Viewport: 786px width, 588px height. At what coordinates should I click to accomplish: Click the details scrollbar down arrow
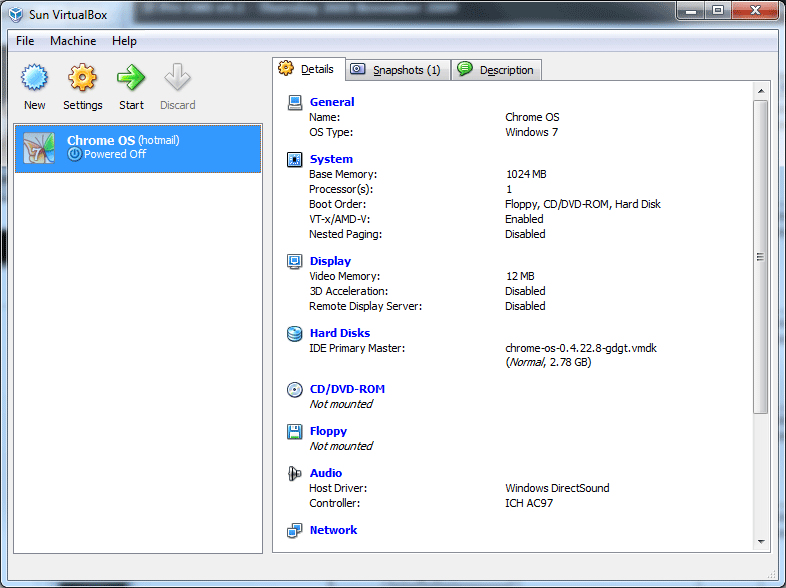[x=761, y=541]
